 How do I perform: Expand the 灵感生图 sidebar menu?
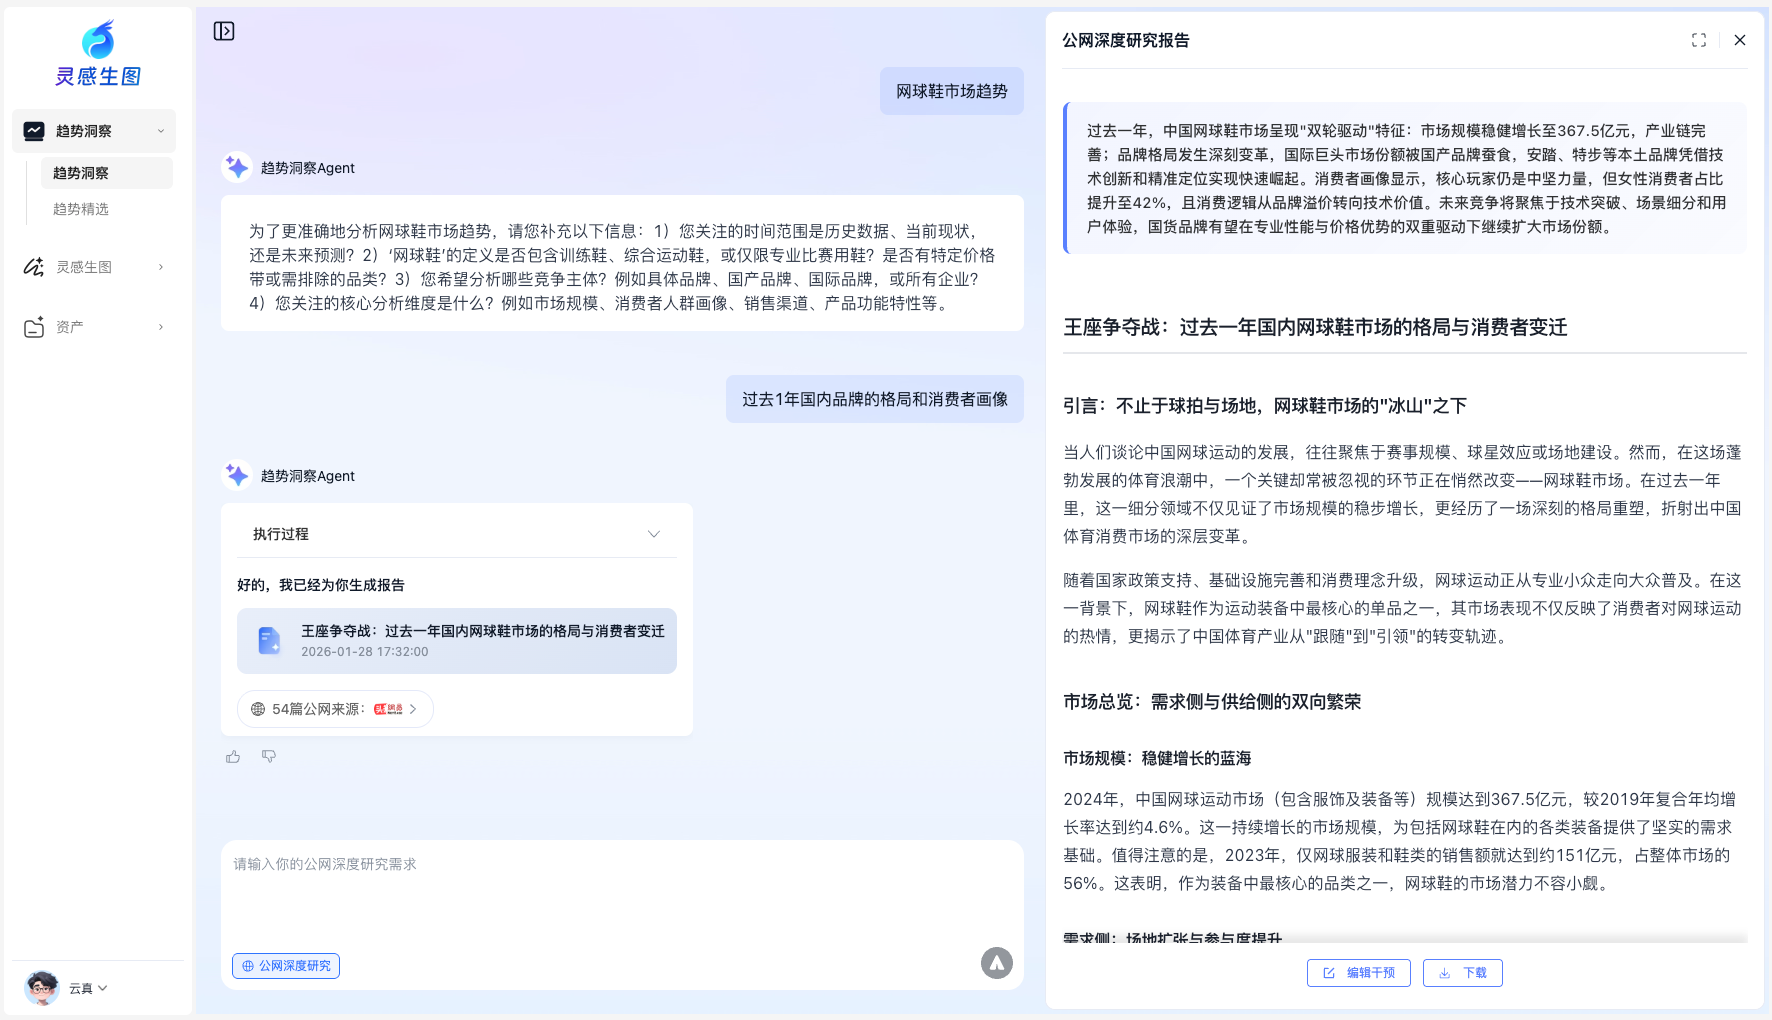pyautogui.click(x=161, y=267)
